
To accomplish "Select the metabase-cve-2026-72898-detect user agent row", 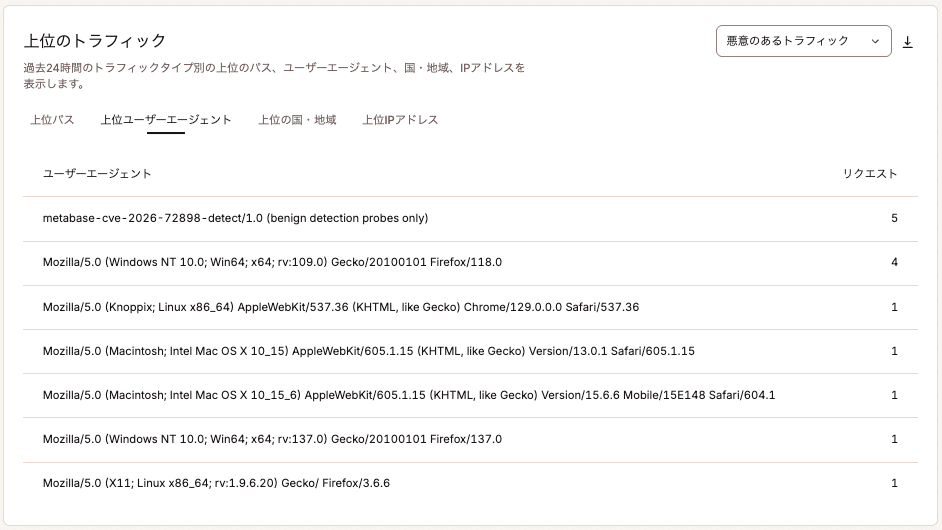I will pyautogui.click(x=470, y=218).
